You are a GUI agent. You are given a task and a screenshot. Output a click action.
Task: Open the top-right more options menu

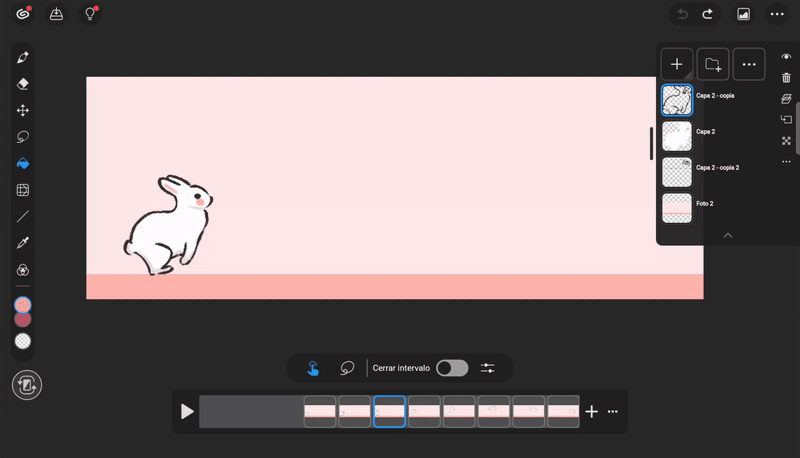click(x=777, y=14)
